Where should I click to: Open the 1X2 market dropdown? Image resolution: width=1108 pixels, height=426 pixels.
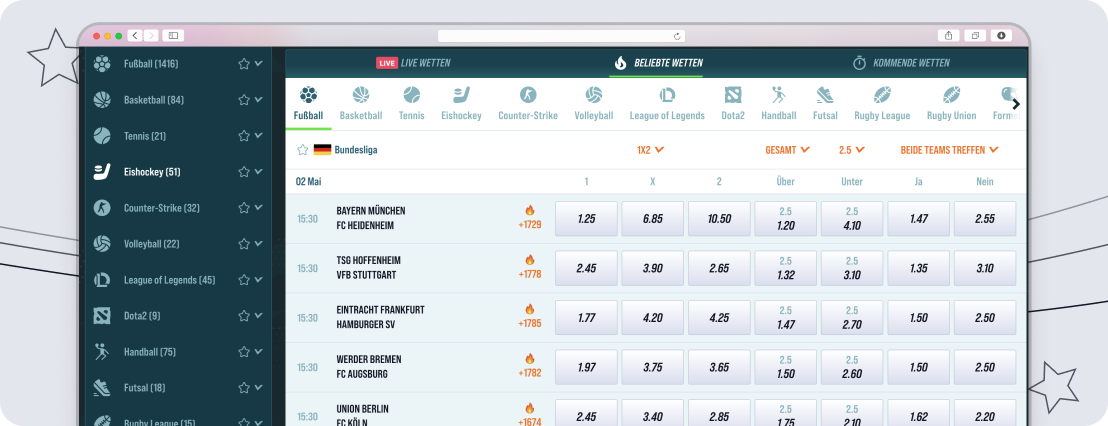click(x=651, y=150)
